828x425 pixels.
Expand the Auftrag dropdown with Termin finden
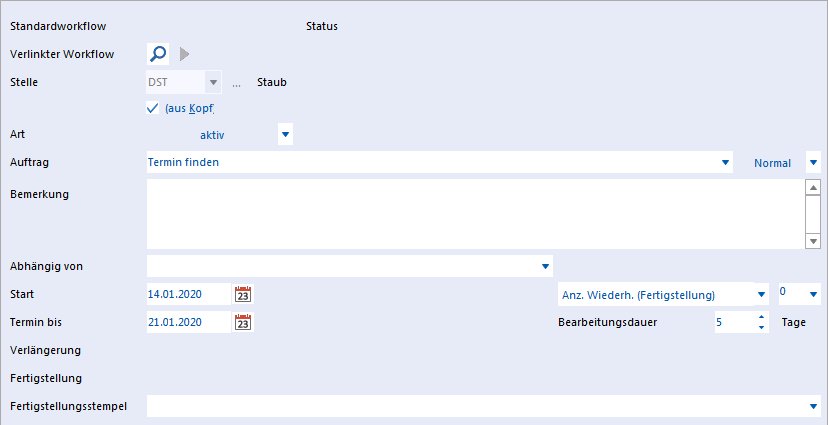click(725, 163)
